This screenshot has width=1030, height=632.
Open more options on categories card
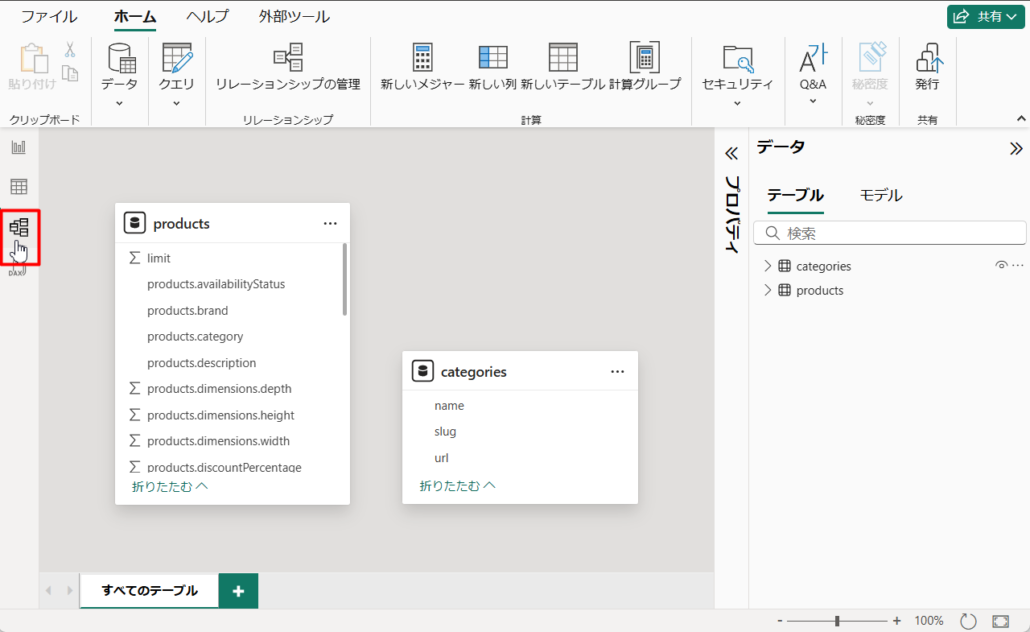(x=617, y=371)
